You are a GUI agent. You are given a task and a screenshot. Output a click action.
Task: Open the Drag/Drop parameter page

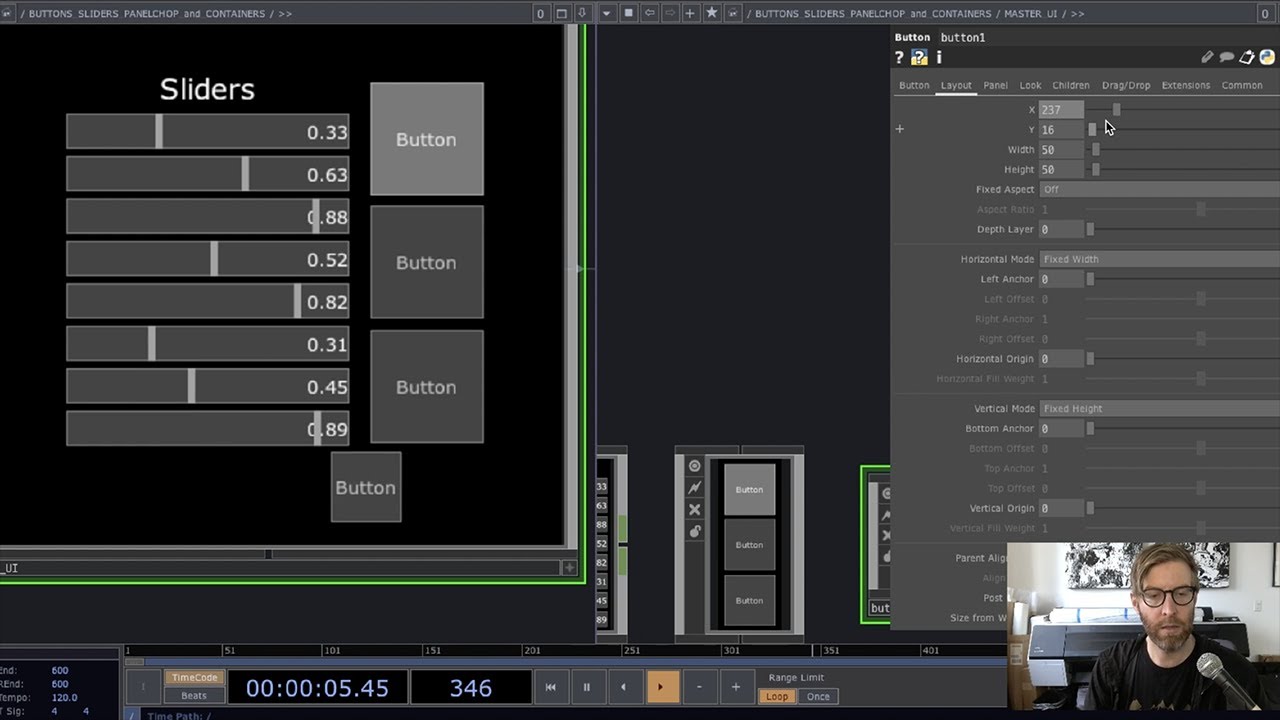coord(1126,85)
